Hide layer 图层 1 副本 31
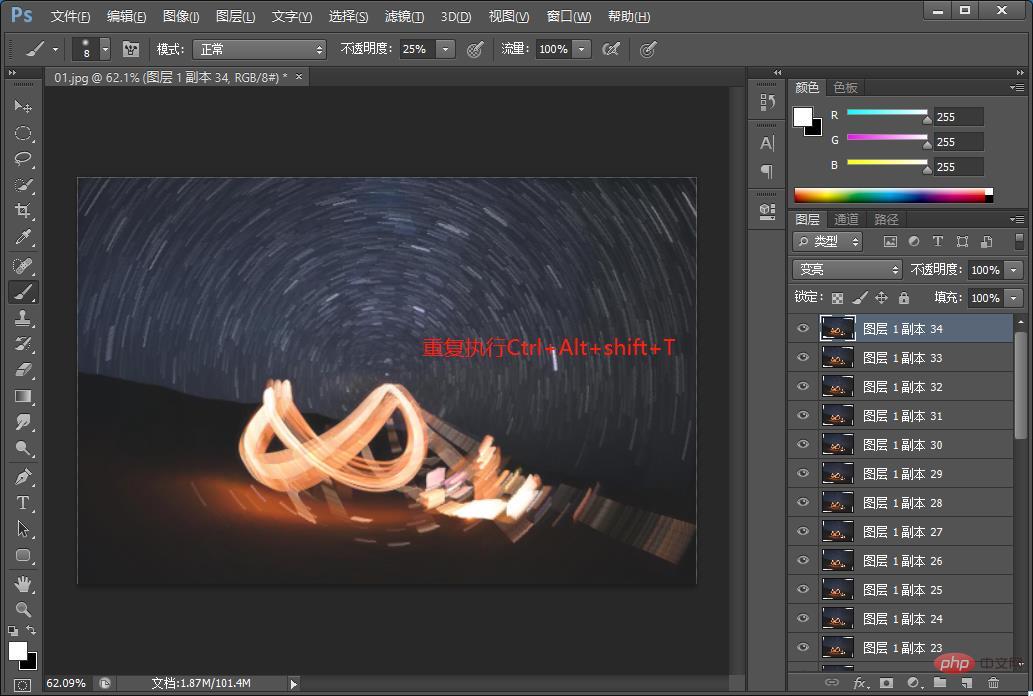 [802, 415]
